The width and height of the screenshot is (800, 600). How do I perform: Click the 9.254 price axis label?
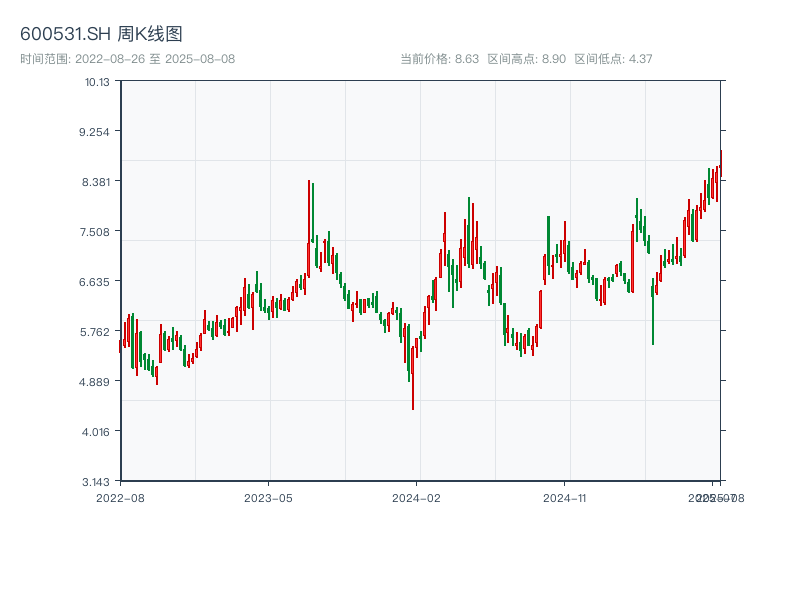click(x=97, y=131)
